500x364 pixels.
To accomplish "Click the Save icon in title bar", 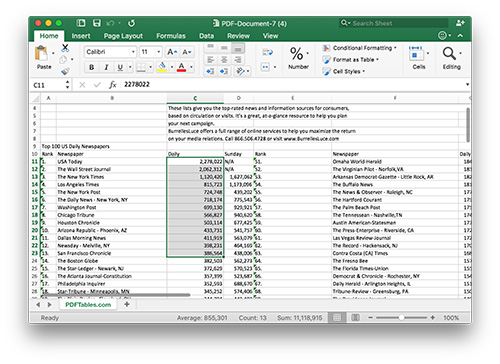I will pos(97,23).
